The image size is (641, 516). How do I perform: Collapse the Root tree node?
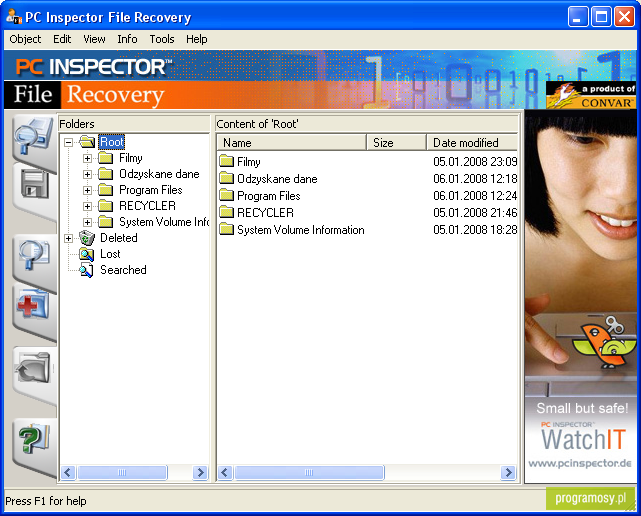pyautogui.click(x=69, y=142)
